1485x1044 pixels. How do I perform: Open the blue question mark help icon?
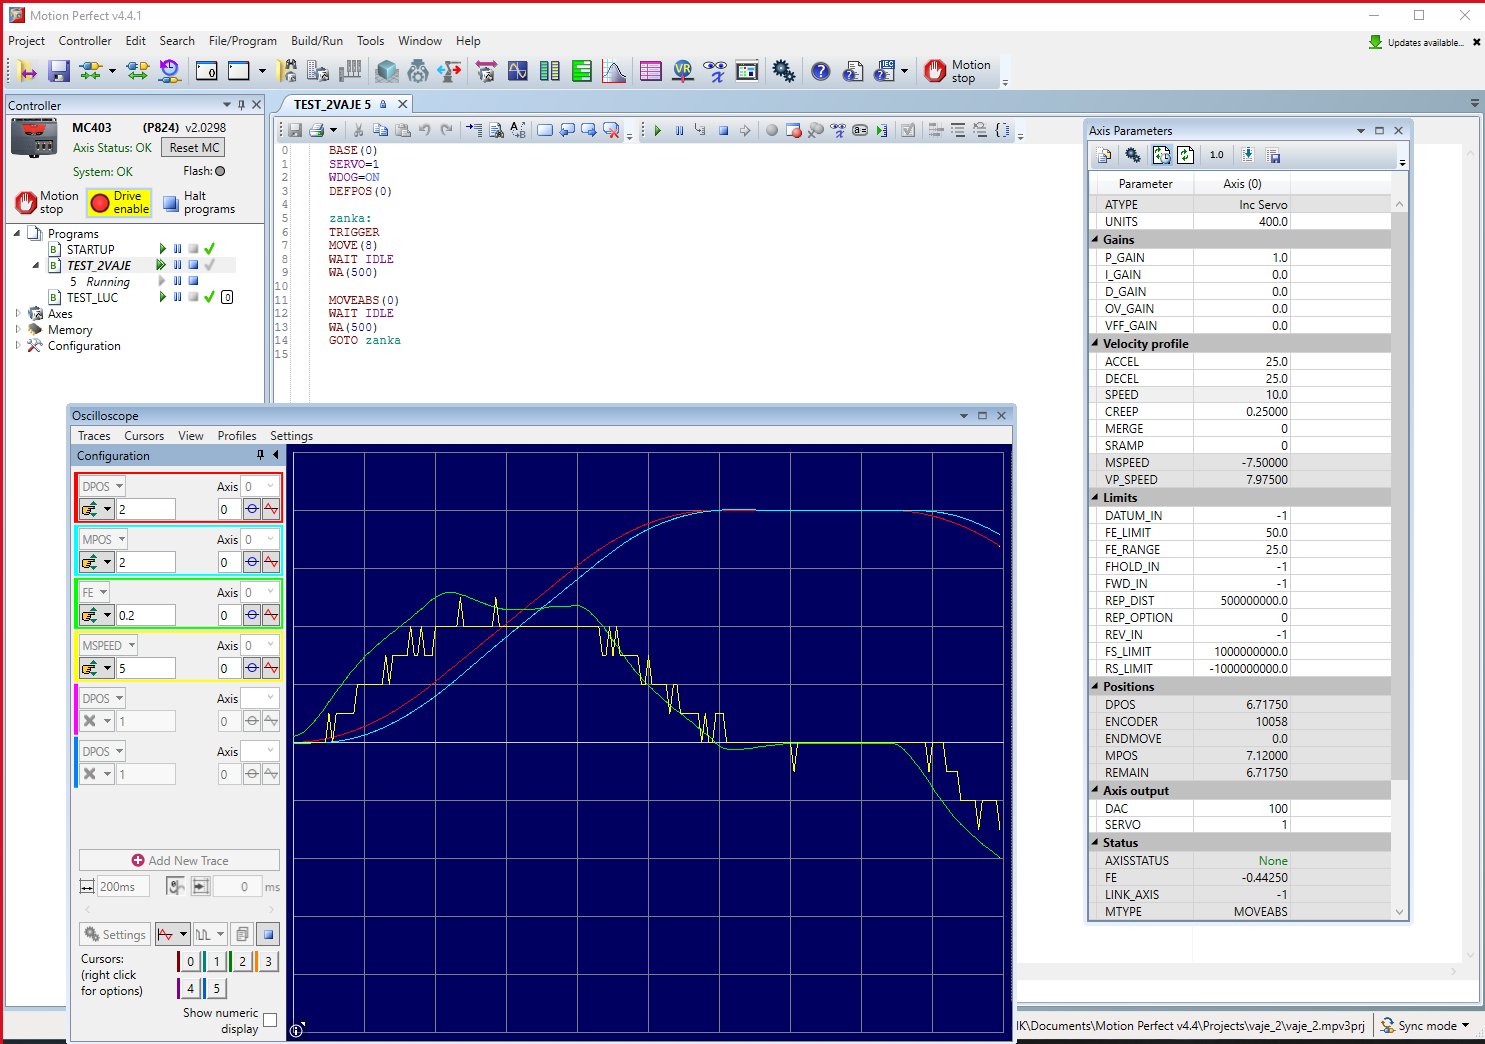click(820, 71)
